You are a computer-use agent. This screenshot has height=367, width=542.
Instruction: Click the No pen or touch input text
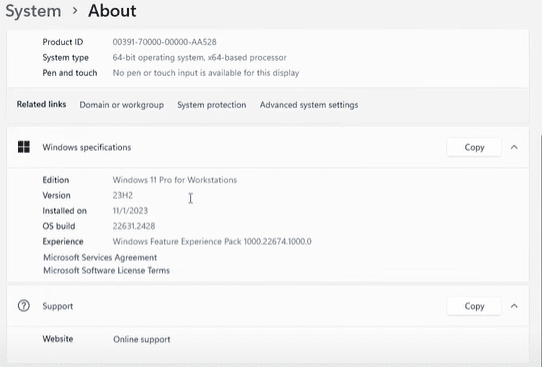pyautogui.click(x=206, y=73)
